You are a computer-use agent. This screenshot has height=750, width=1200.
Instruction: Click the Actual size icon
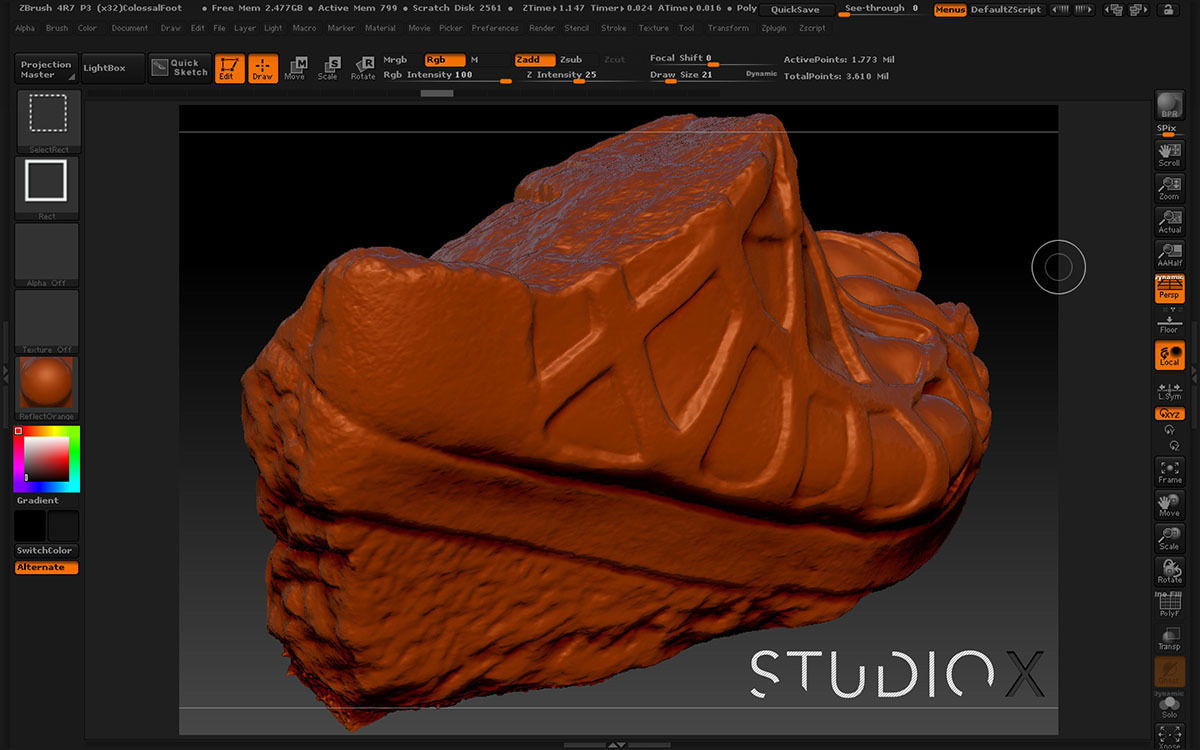pos(1169,220)
